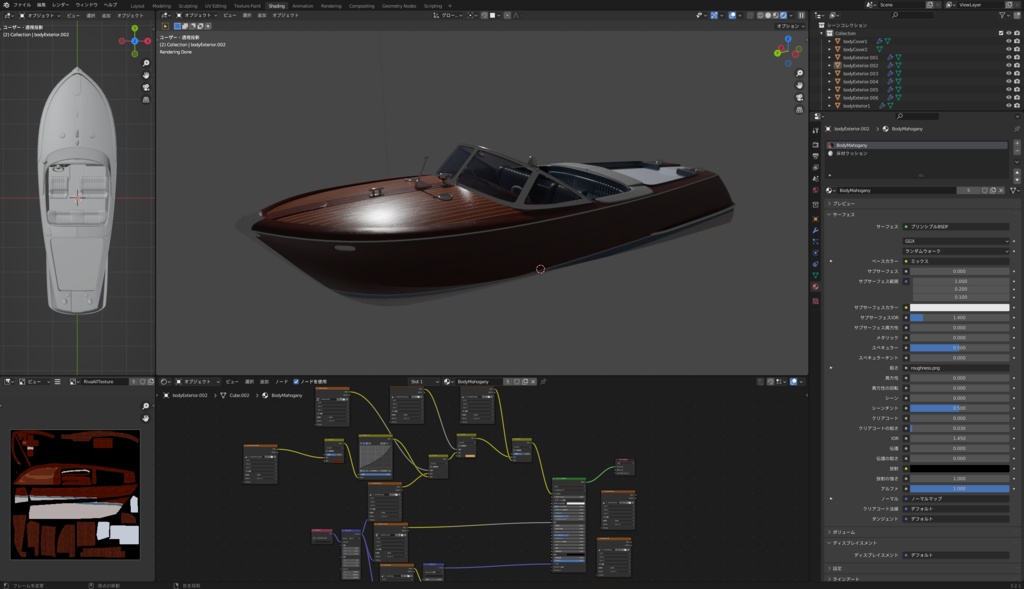Image resolution: width=1024 pixels, height=589 pixels.
Task: Toggle the 'ノードを使用' checkbox in node editor
Action: (297, 381)
